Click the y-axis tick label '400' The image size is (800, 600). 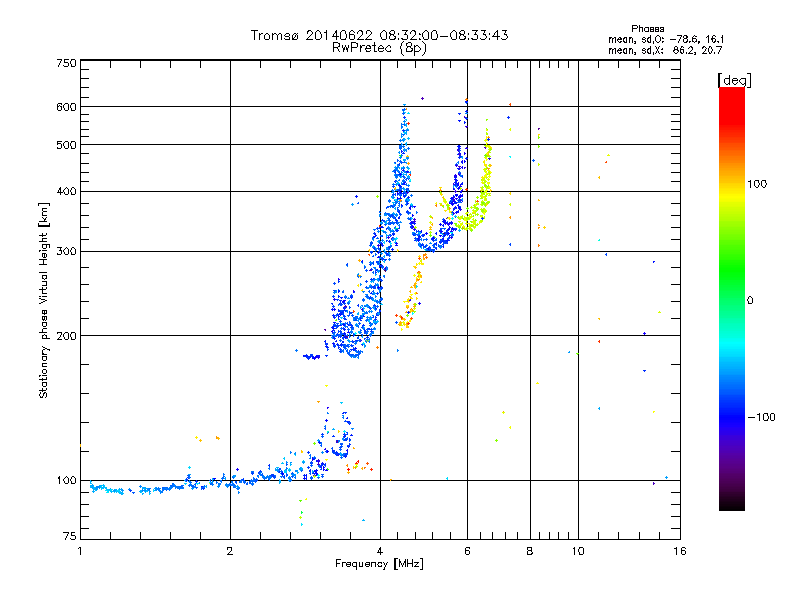[67, 191]
